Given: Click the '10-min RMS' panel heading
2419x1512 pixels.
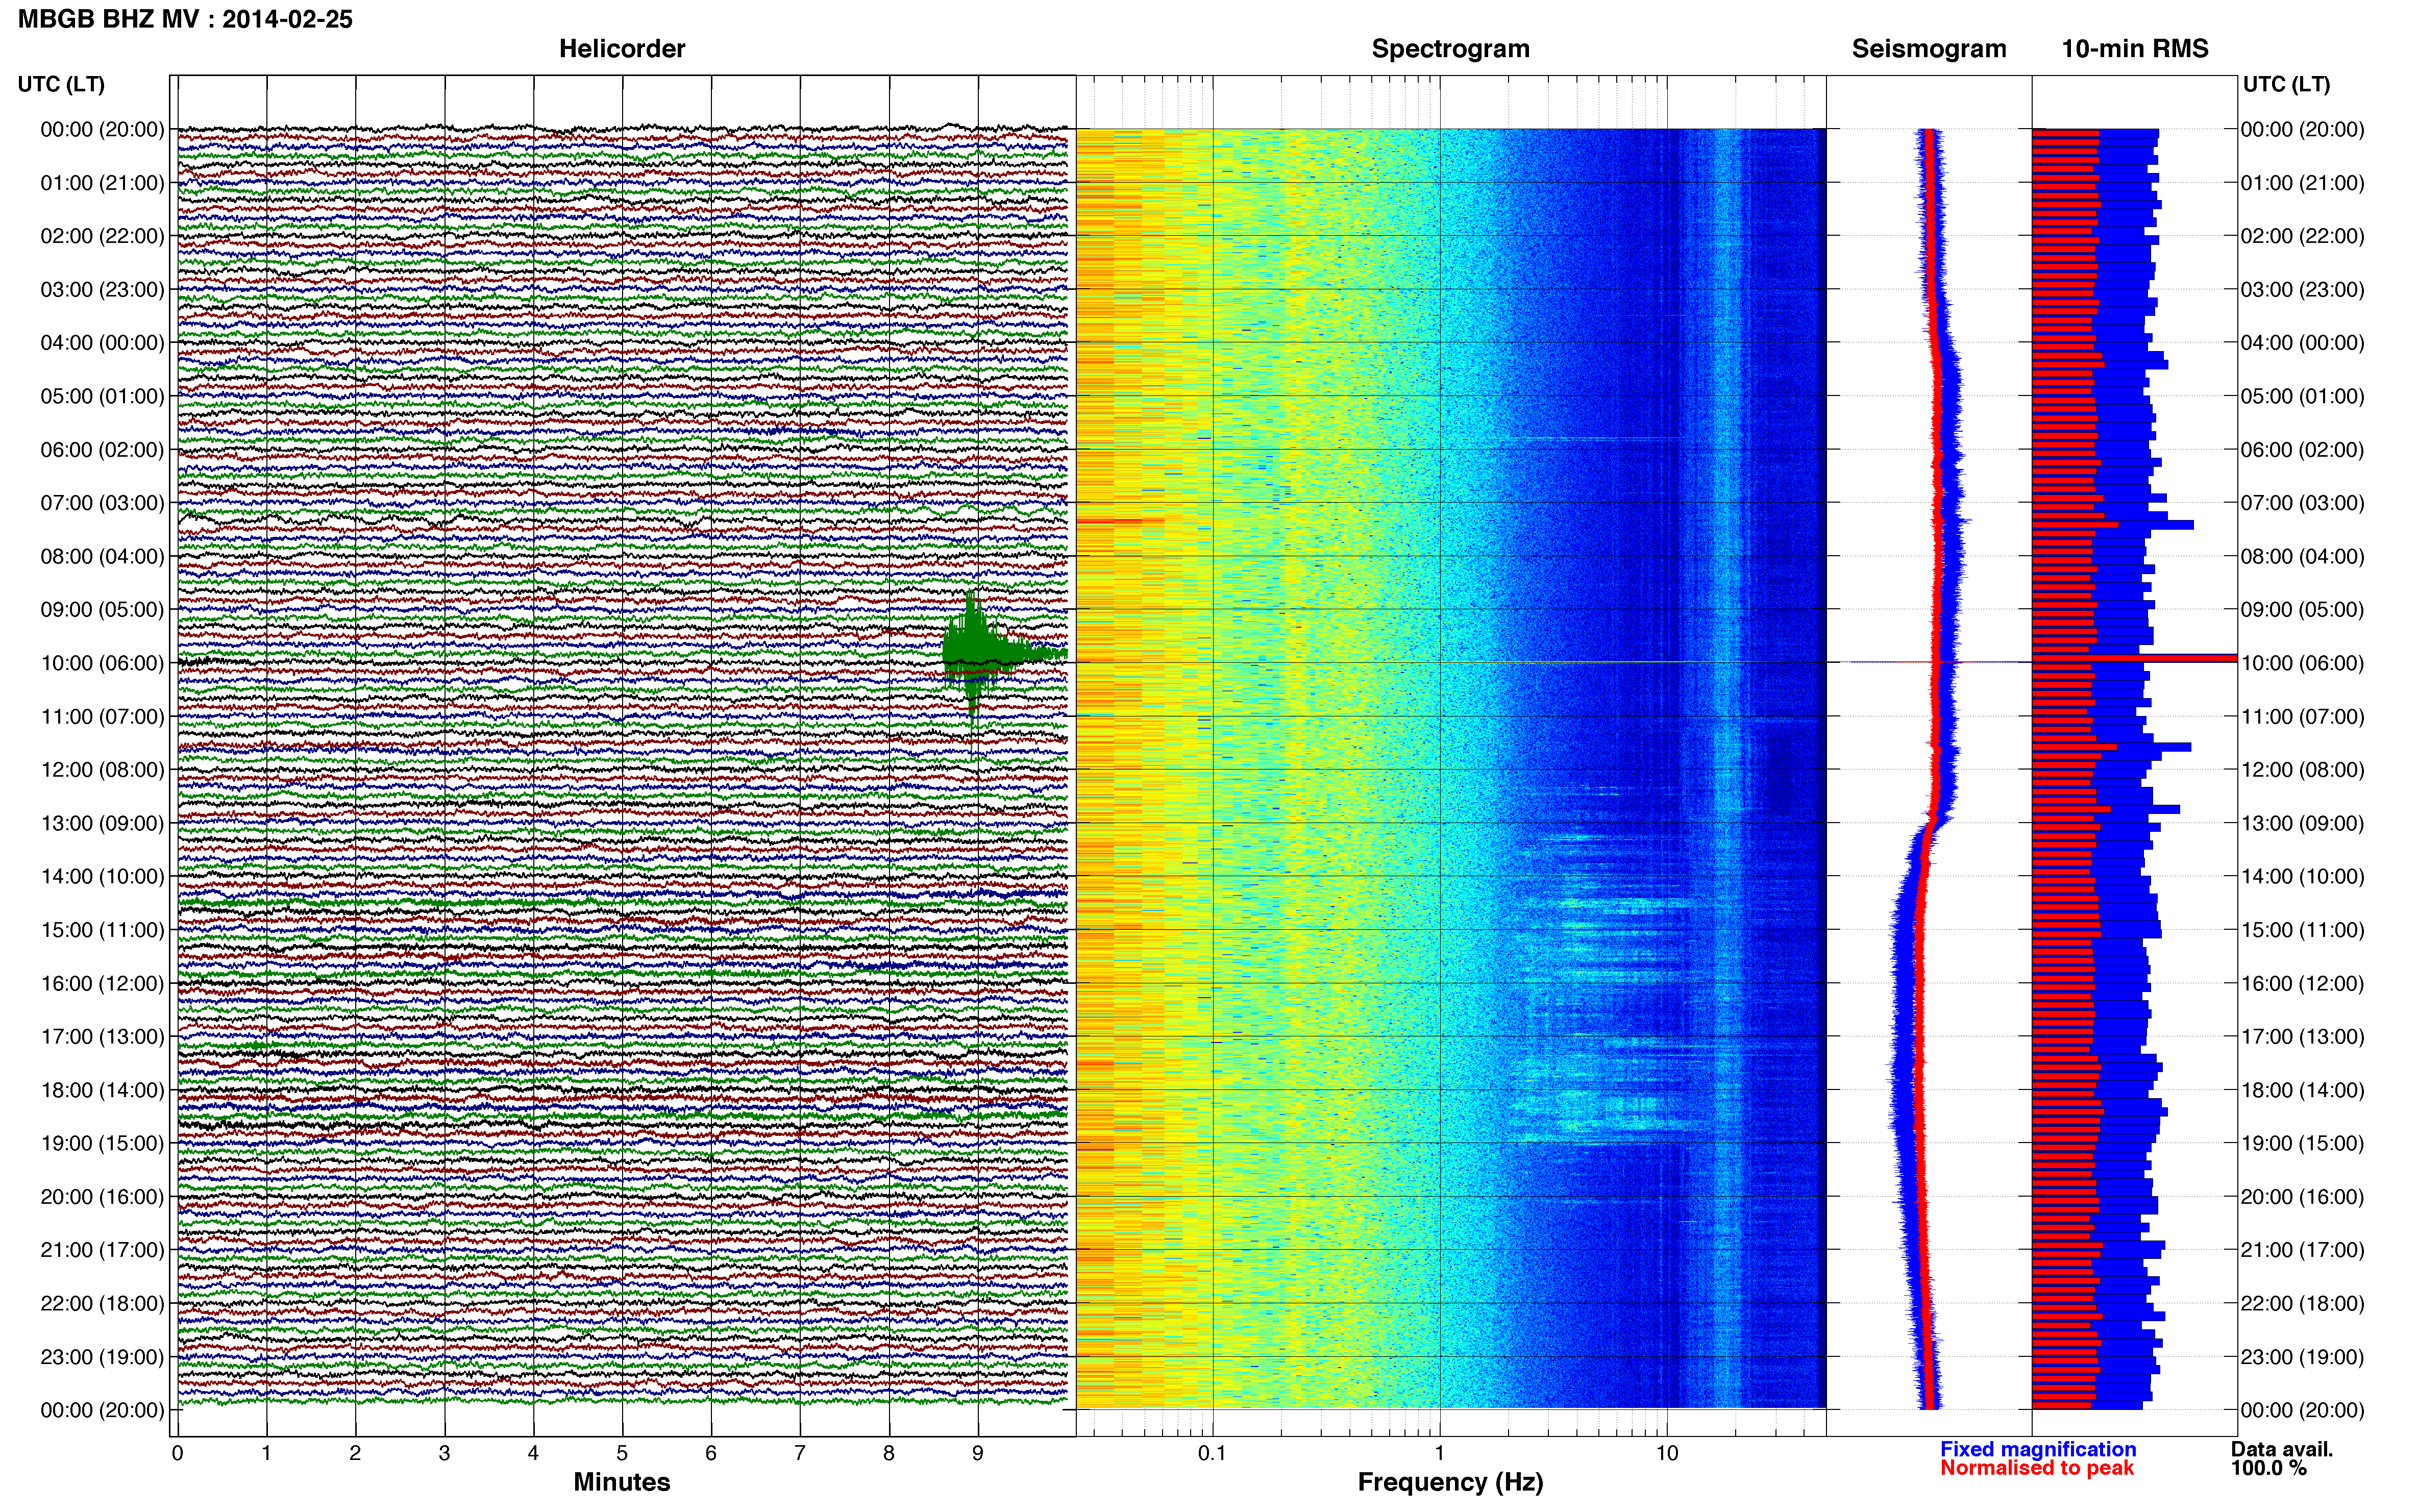Looking at the screenshot, I should (2135, 49).
